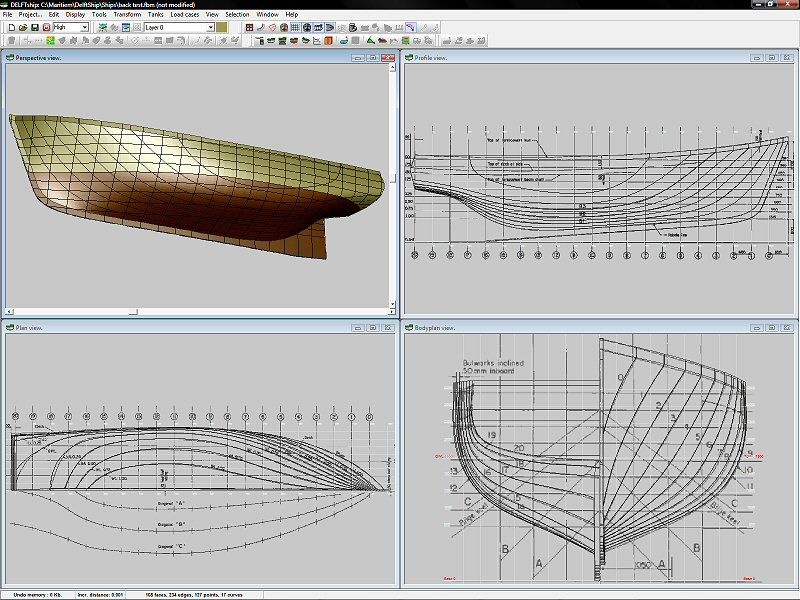Click the Open file folder icon
The height and width of the screenshot is (600, 800).
[22, 28]
